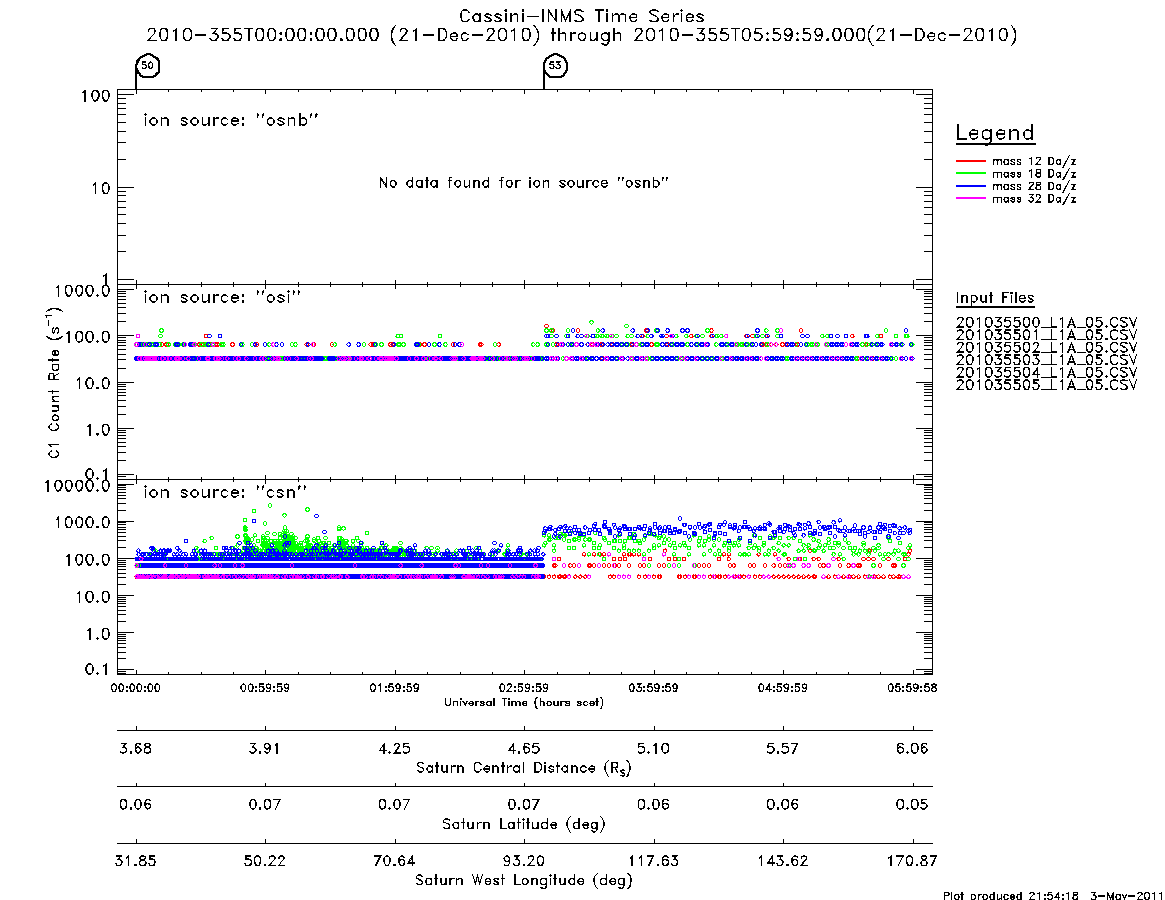Screen dimensions: 1165x900
Task: Click the ion source "osnb" label
Action: pos(231,120)
